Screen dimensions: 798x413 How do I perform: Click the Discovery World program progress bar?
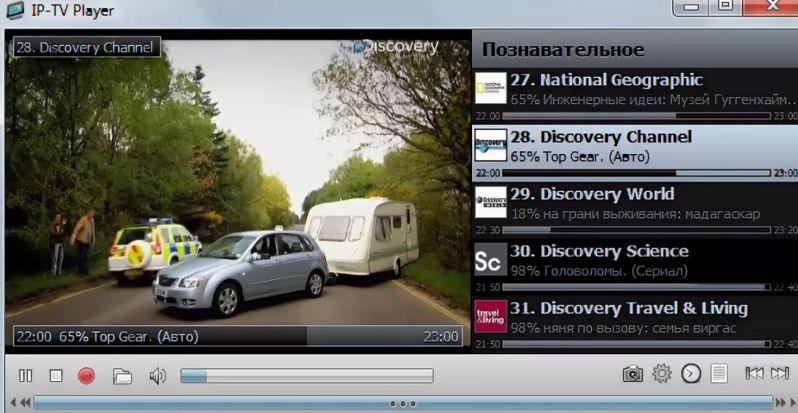(x=636, y=230)
